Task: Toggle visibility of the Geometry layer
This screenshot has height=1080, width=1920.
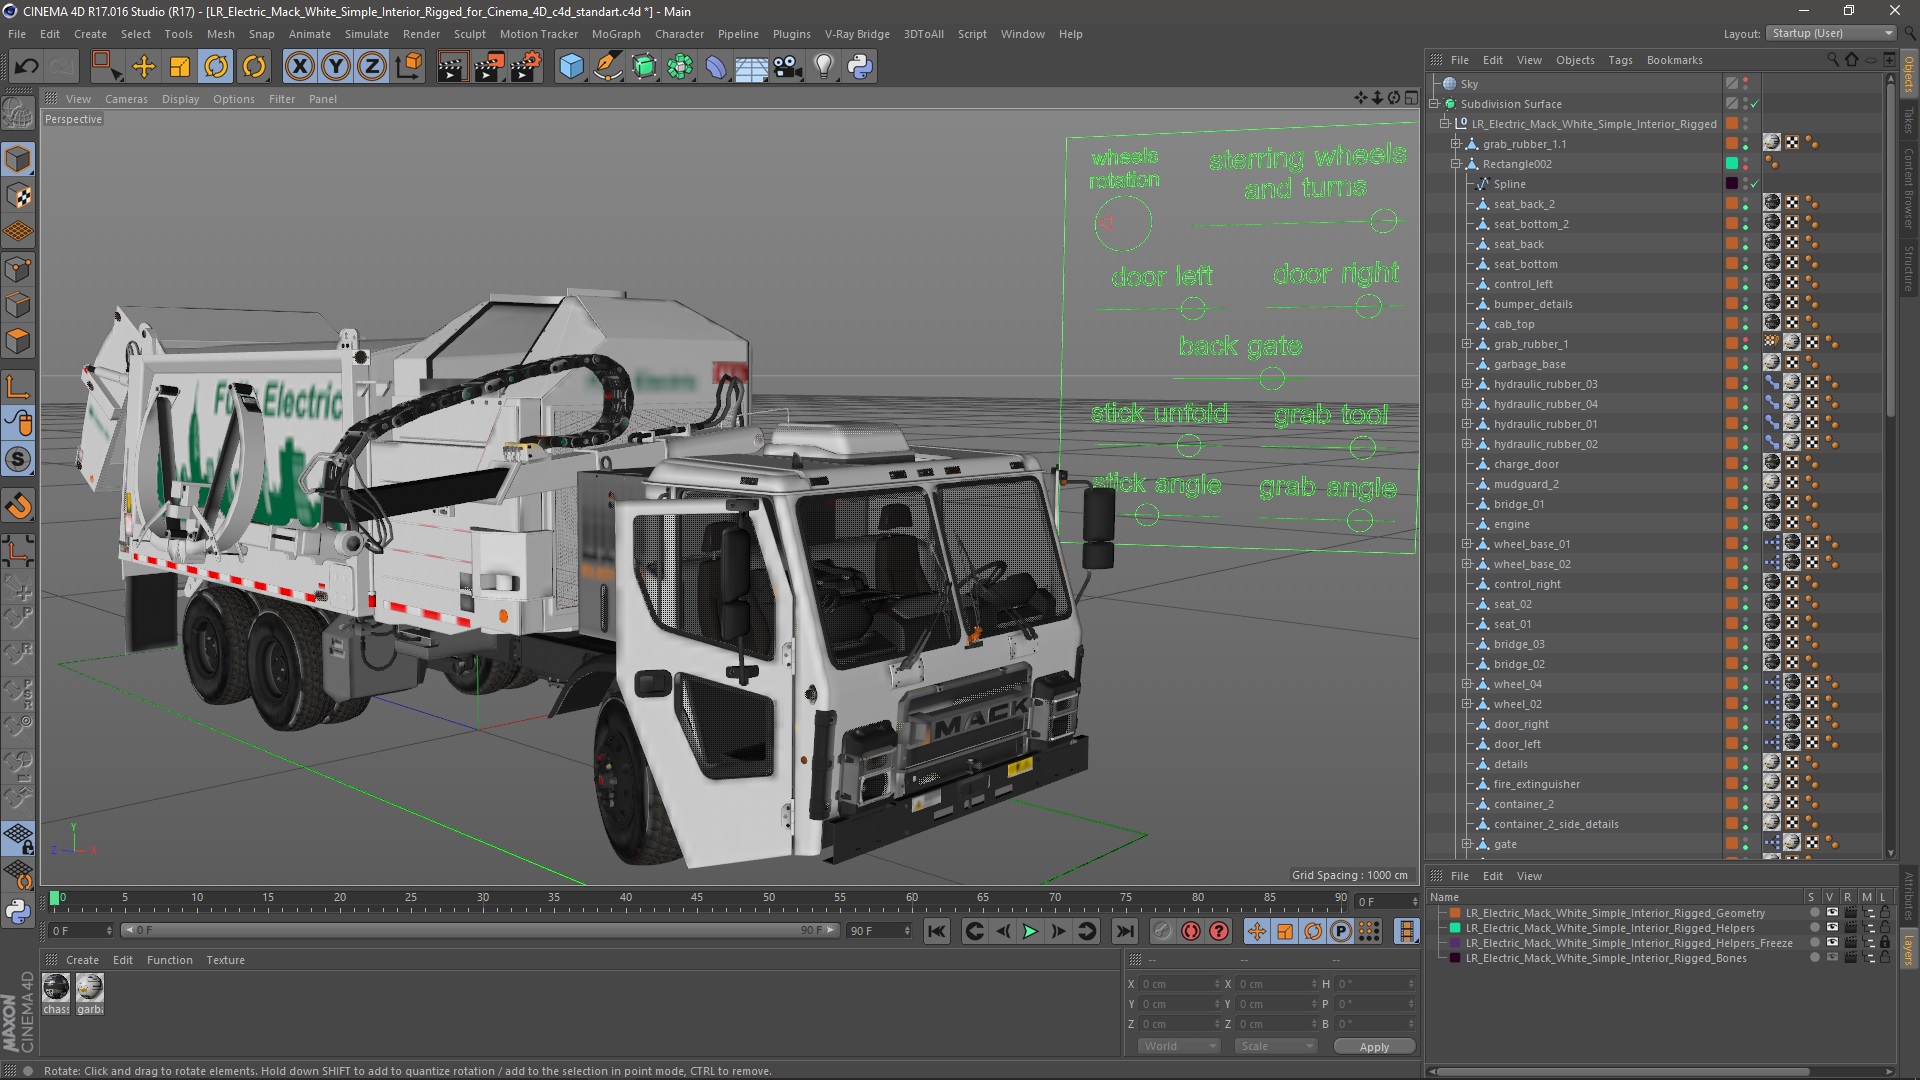Action: click(1831, 913)
